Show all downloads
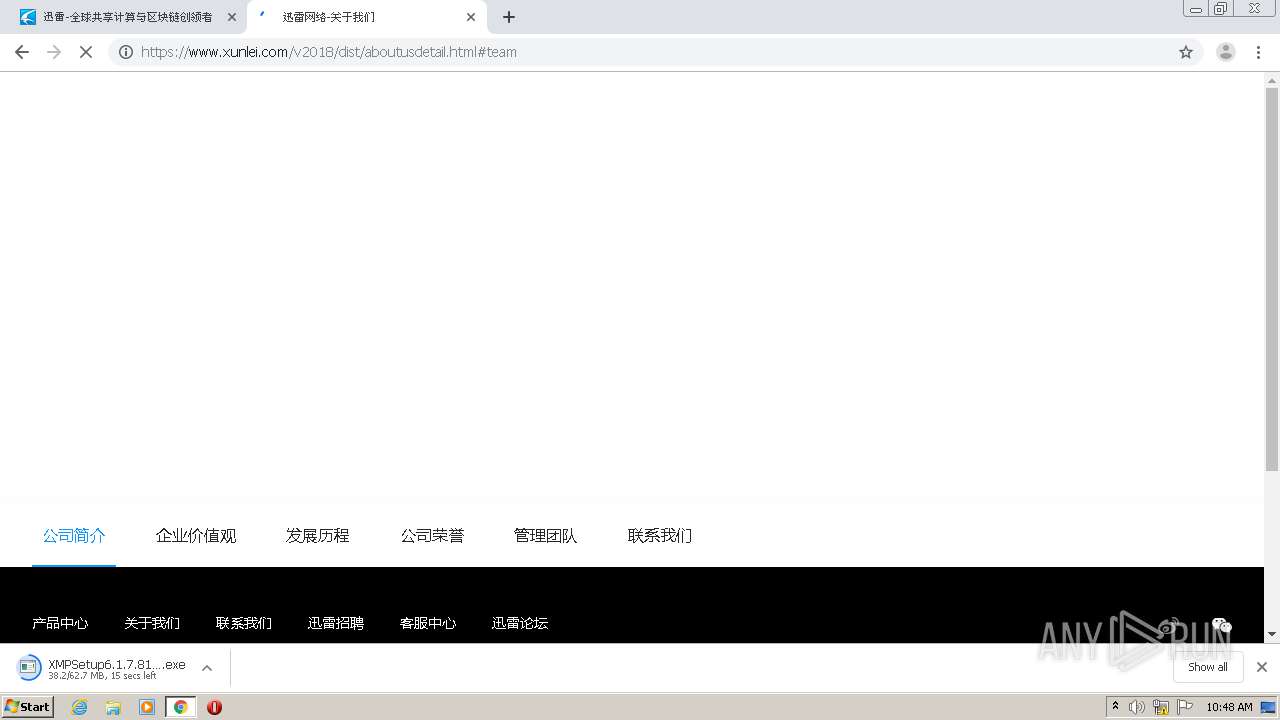 [1208, 667]
